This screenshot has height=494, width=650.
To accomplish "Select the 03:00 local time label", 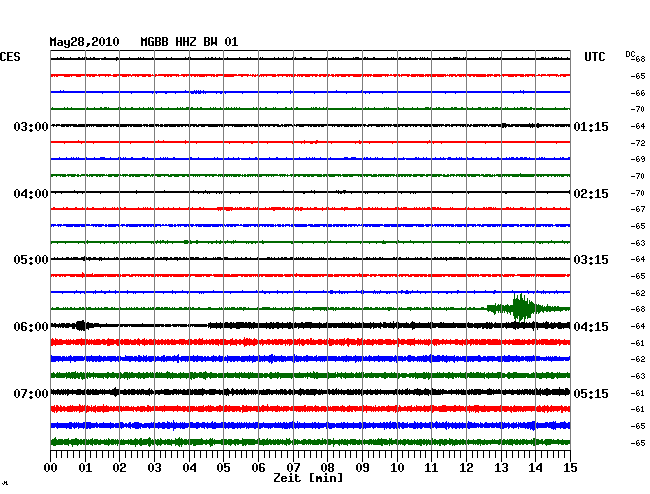I will click(31, 126).
